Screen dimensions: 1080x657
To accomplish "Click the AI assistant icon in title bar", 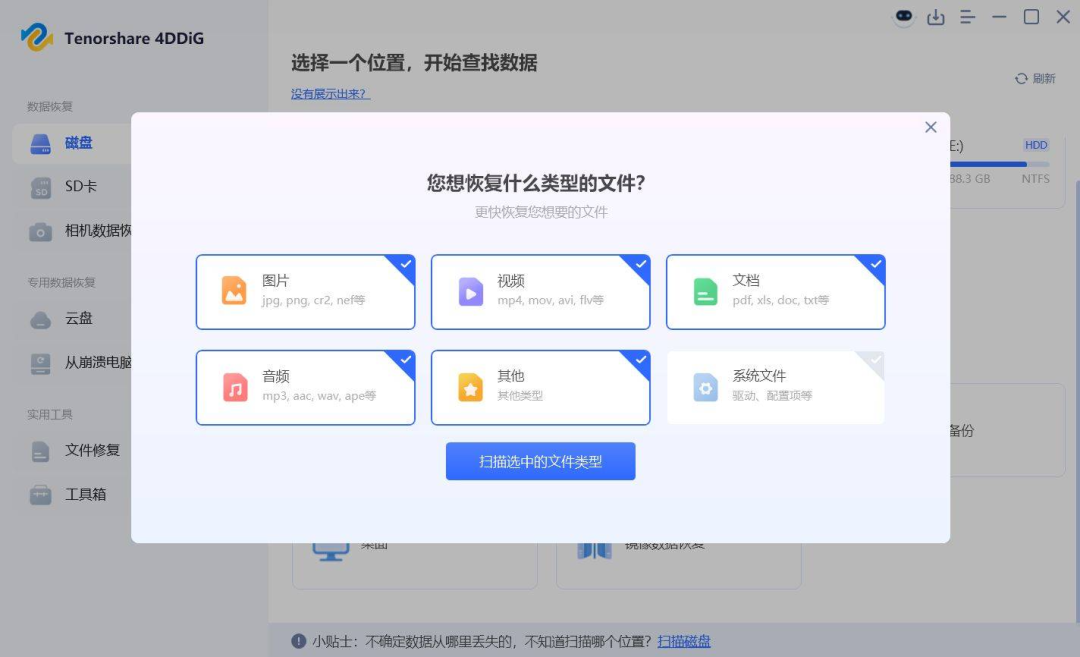I will (903, 17).
